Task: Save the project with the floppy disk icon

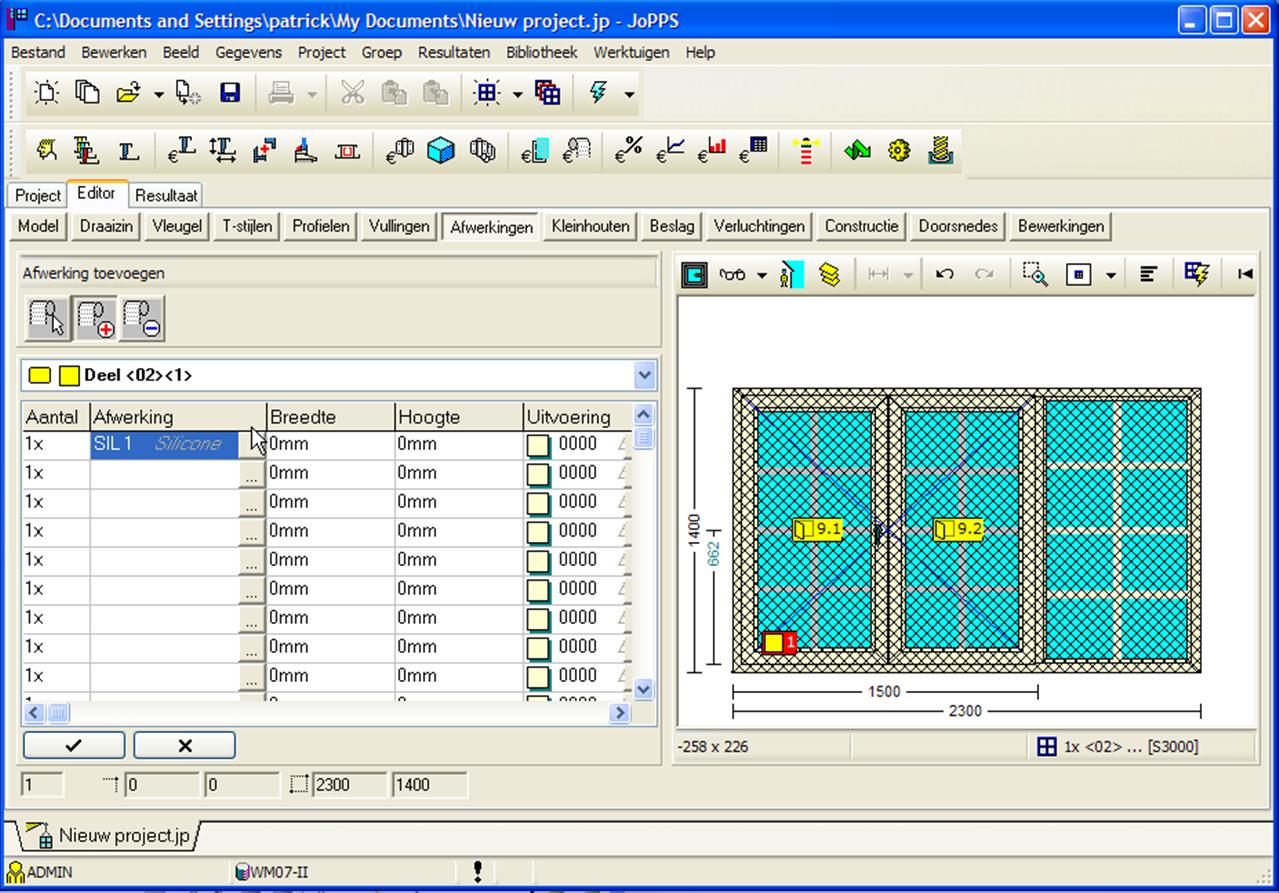Action: click(x=230, y=93)
